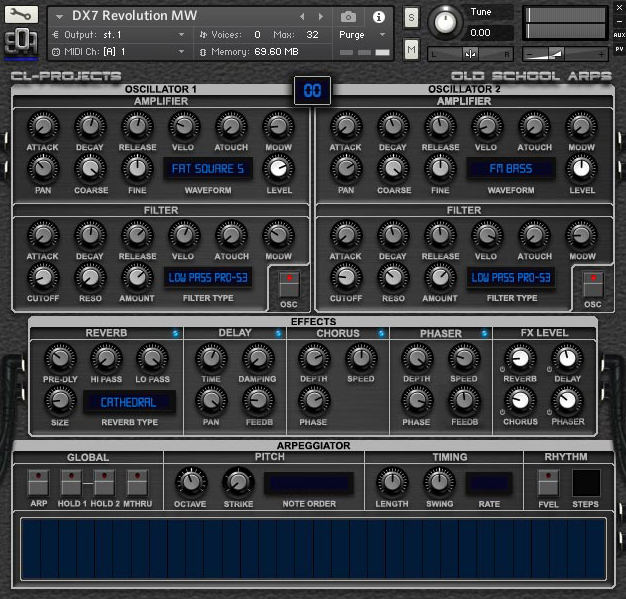The image size is (626, 599).
Task: Open Oscillator 1 waveform selector FAT SQUARE 5
Action: tap(208, 169)
